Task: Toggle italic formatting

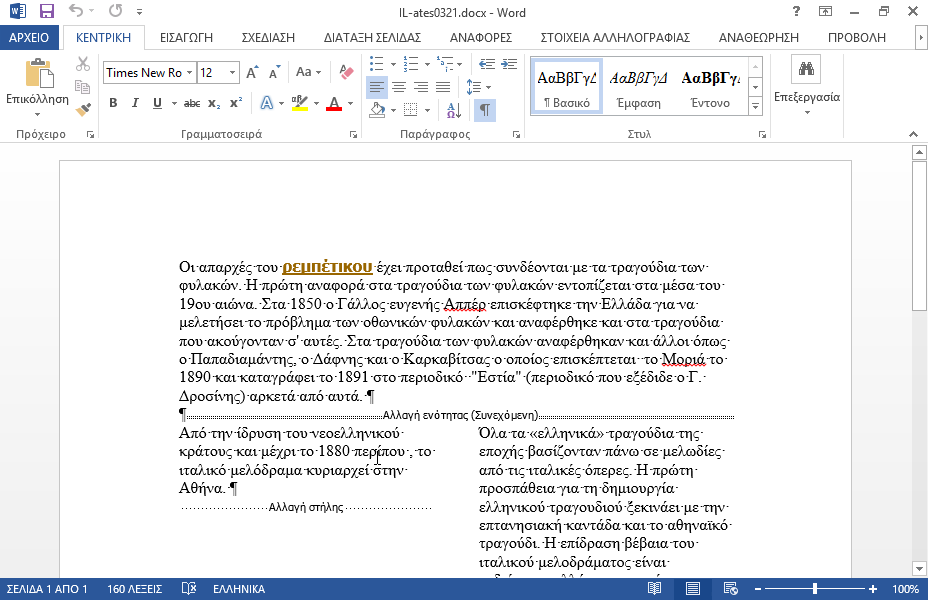Action: coord(135,104)
